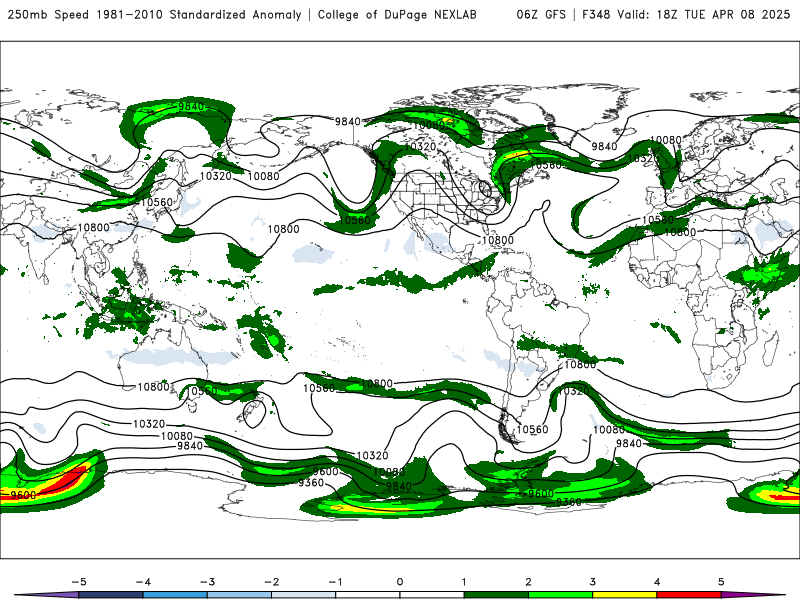
Task: Click the '2' label on the color scale
Action: click(528, 582)
